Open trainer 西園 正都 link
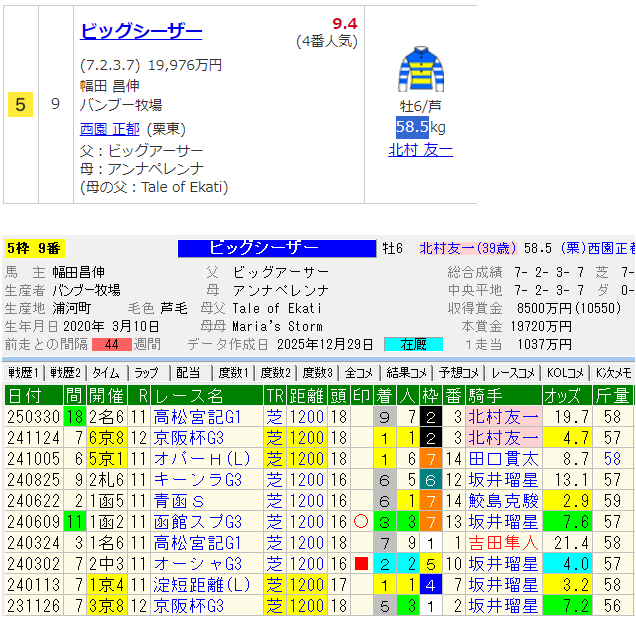This screenshot has width=636, height=619. click(110, 129)
